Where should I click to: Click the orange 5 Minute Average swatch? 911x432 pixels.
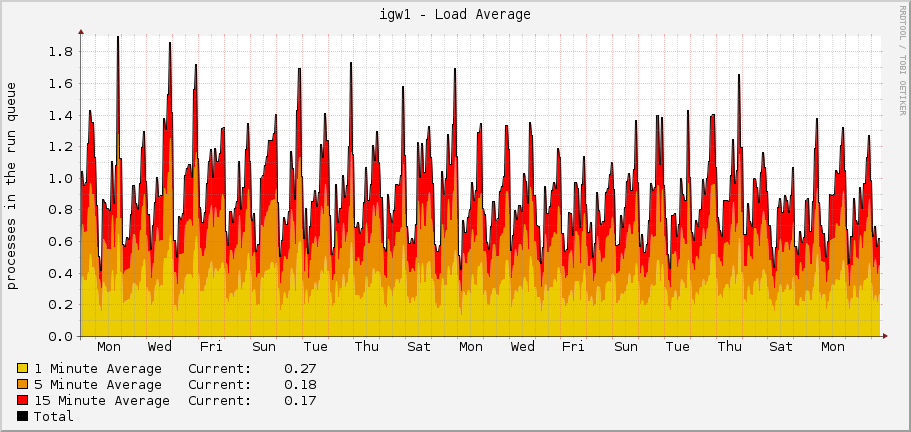23,384
